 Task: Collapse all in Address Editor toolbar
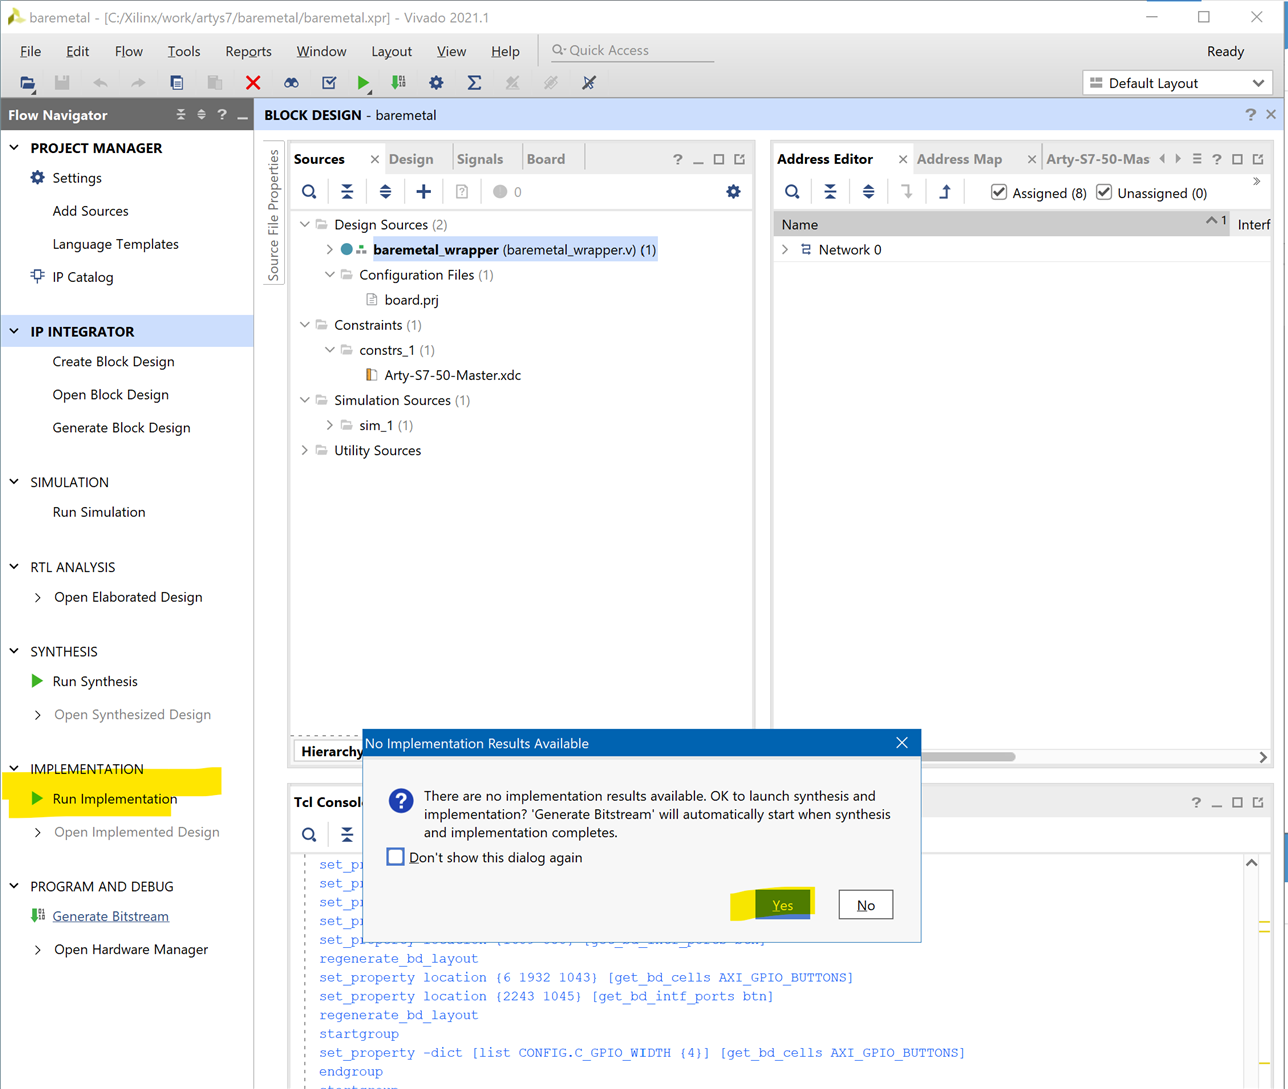coord(830,192)
